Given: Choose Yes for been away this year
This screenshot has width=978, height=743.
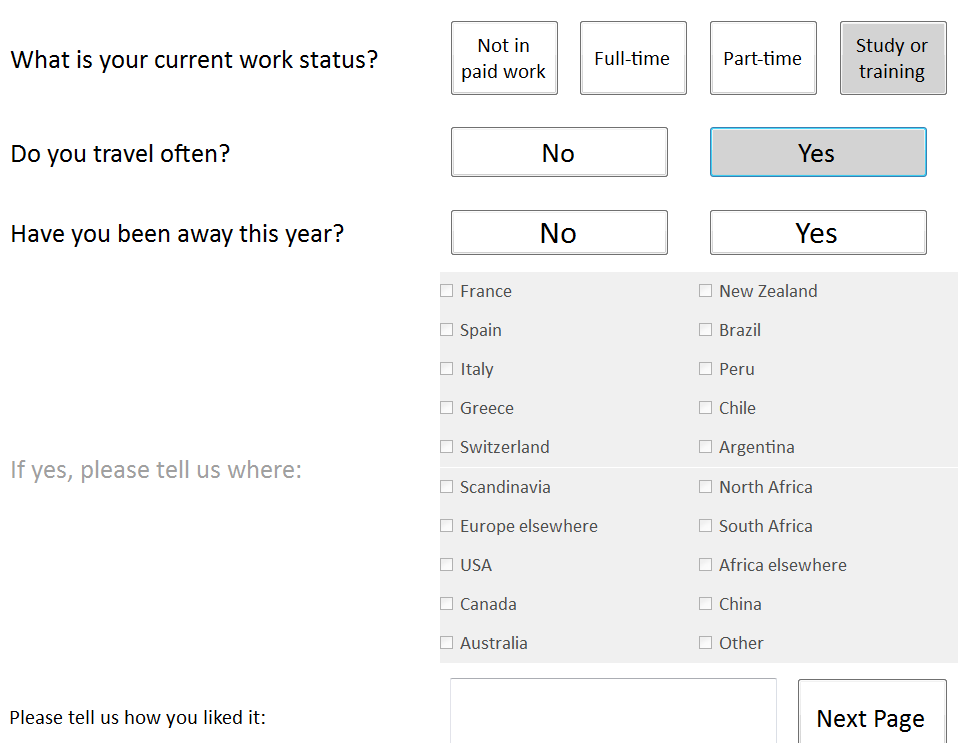Looking at the screenshot, I should pyautogui.click(x=818, y=233).
